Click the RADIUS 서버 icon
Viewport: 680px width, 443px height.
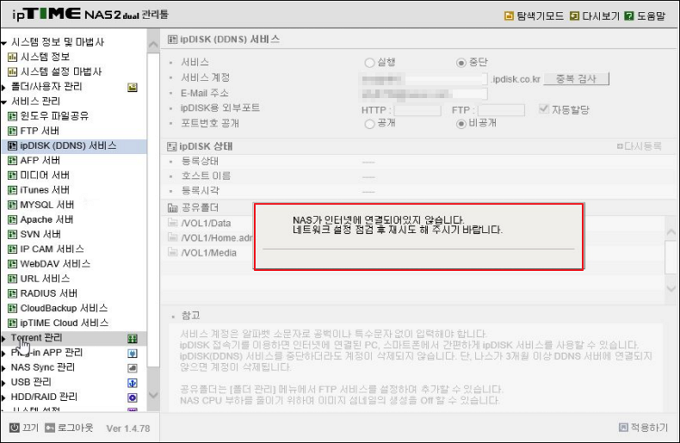pos(13,293)
